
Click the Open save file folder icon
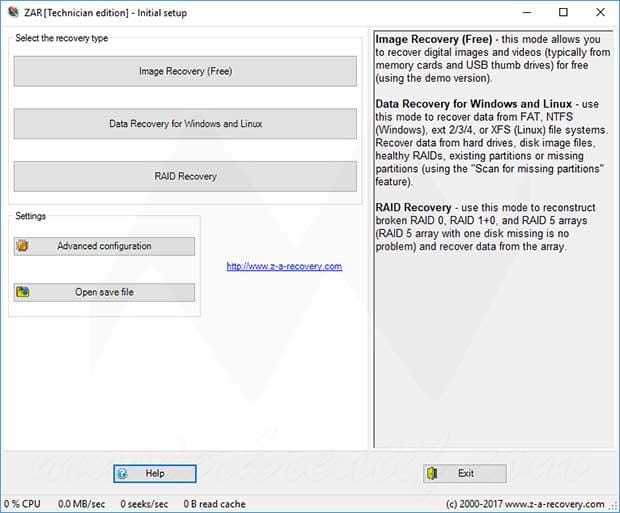(23, 292)
